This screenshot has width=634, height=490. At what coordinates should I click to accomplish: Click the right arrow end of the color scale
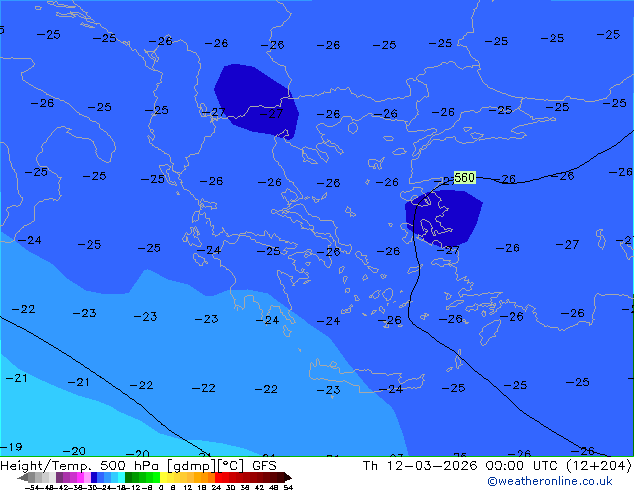(x=288, y=477)
